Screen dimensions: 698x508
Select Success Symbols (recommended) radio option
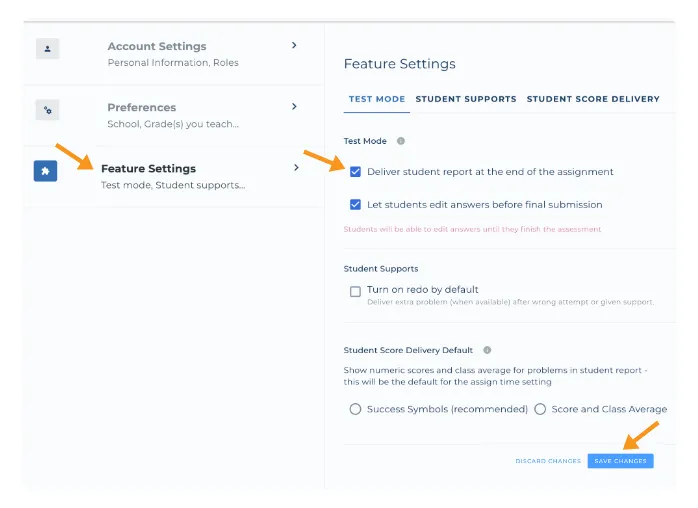pyautogui.click(x=355, y=409)
